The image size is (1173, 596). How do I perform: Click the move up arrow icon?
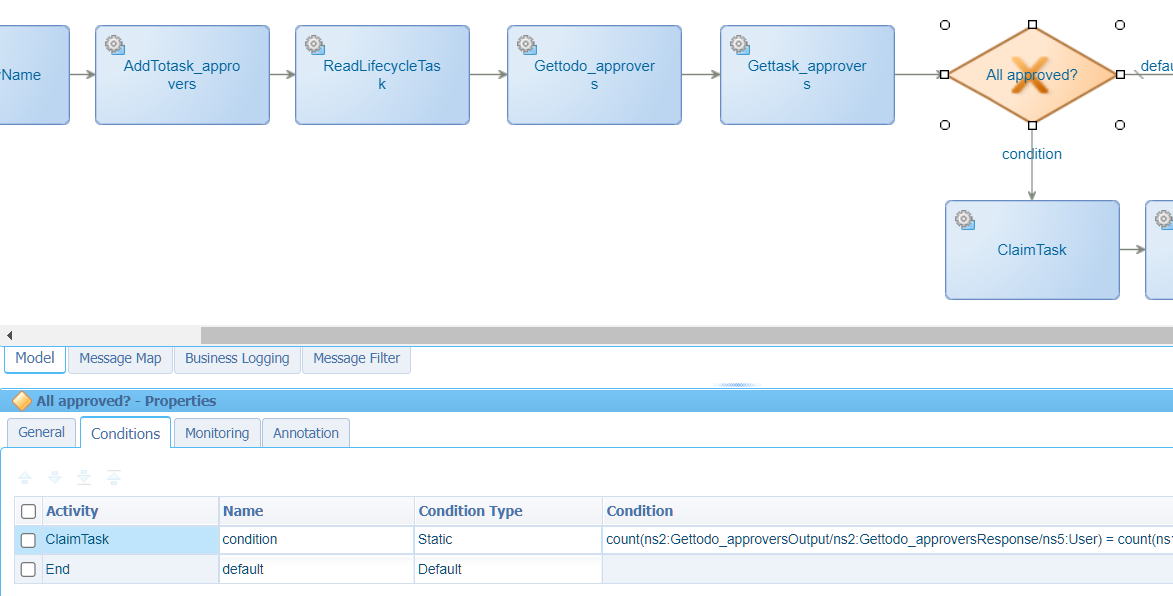(26, 478)
